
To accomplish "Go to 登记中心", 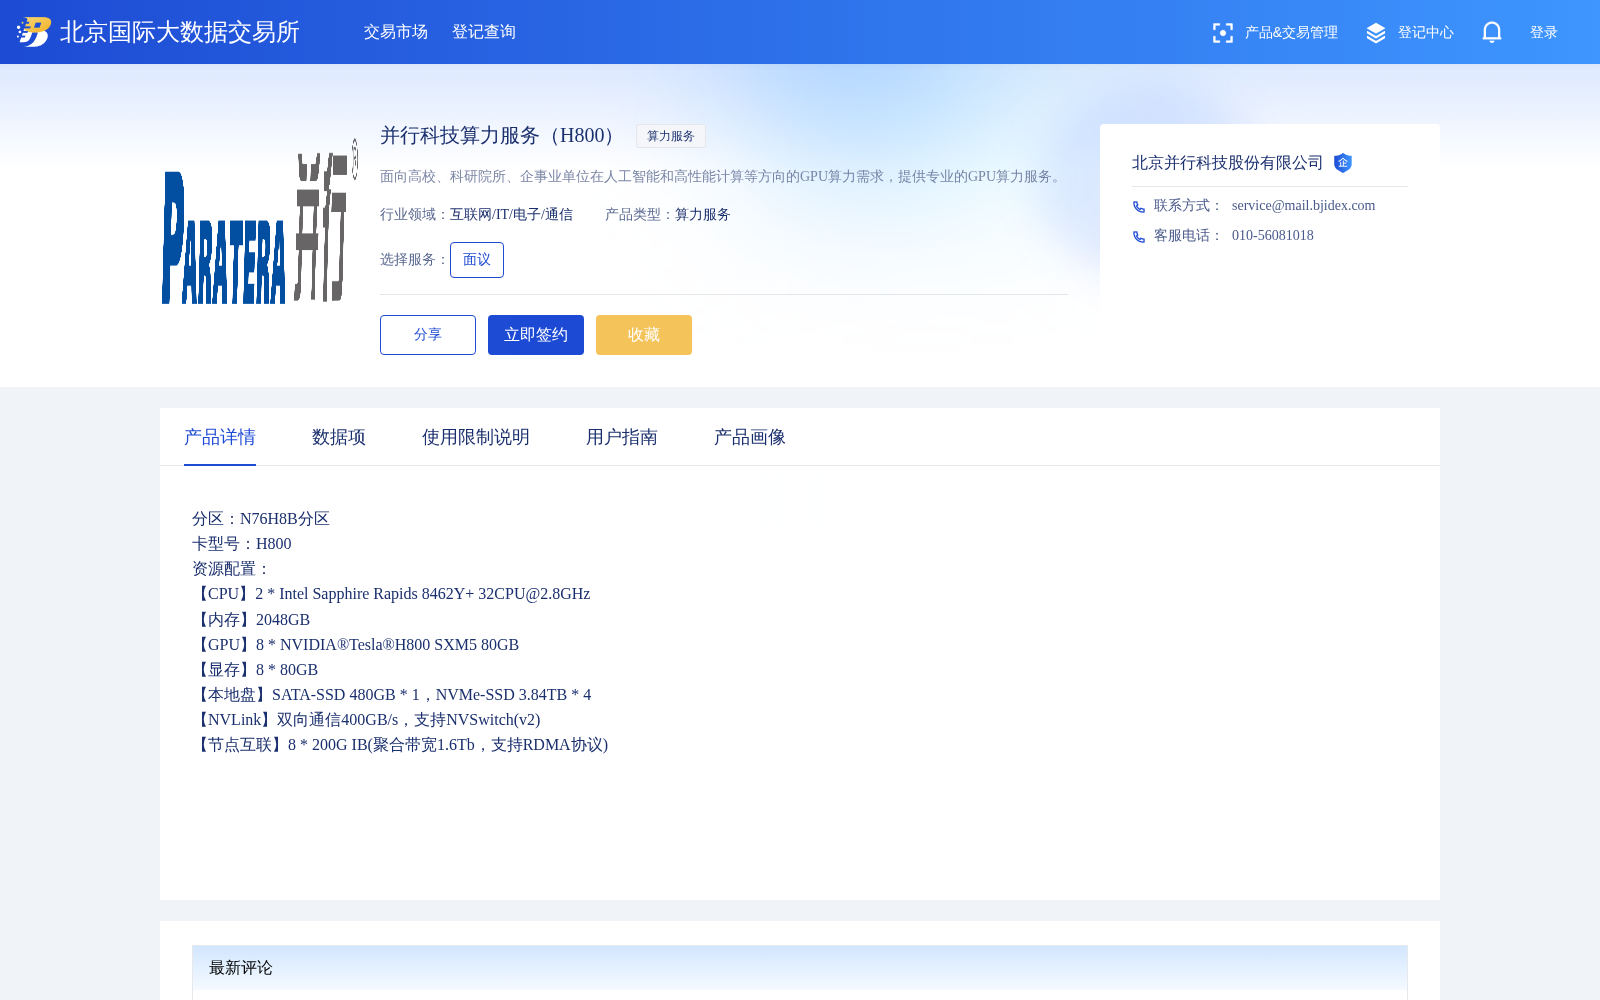I will [1426, 33].
